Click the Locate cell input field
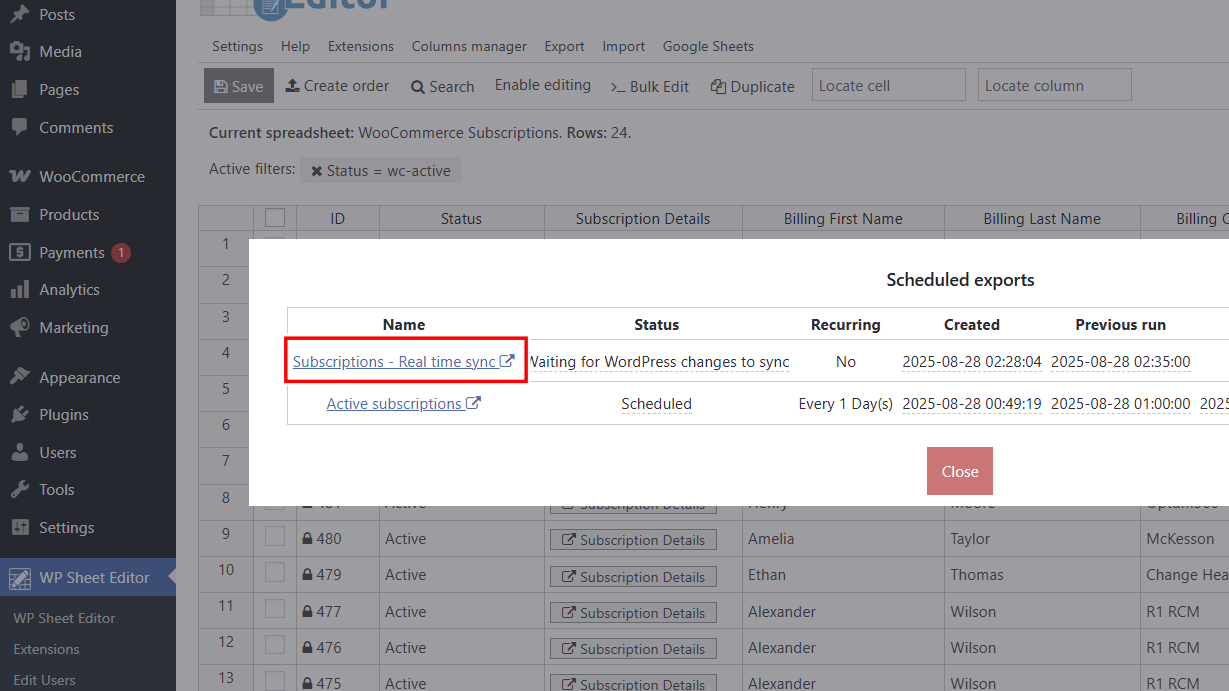The width and height of the screenshot is (1229, 691). pyautogui.click(x=889, y=85)
